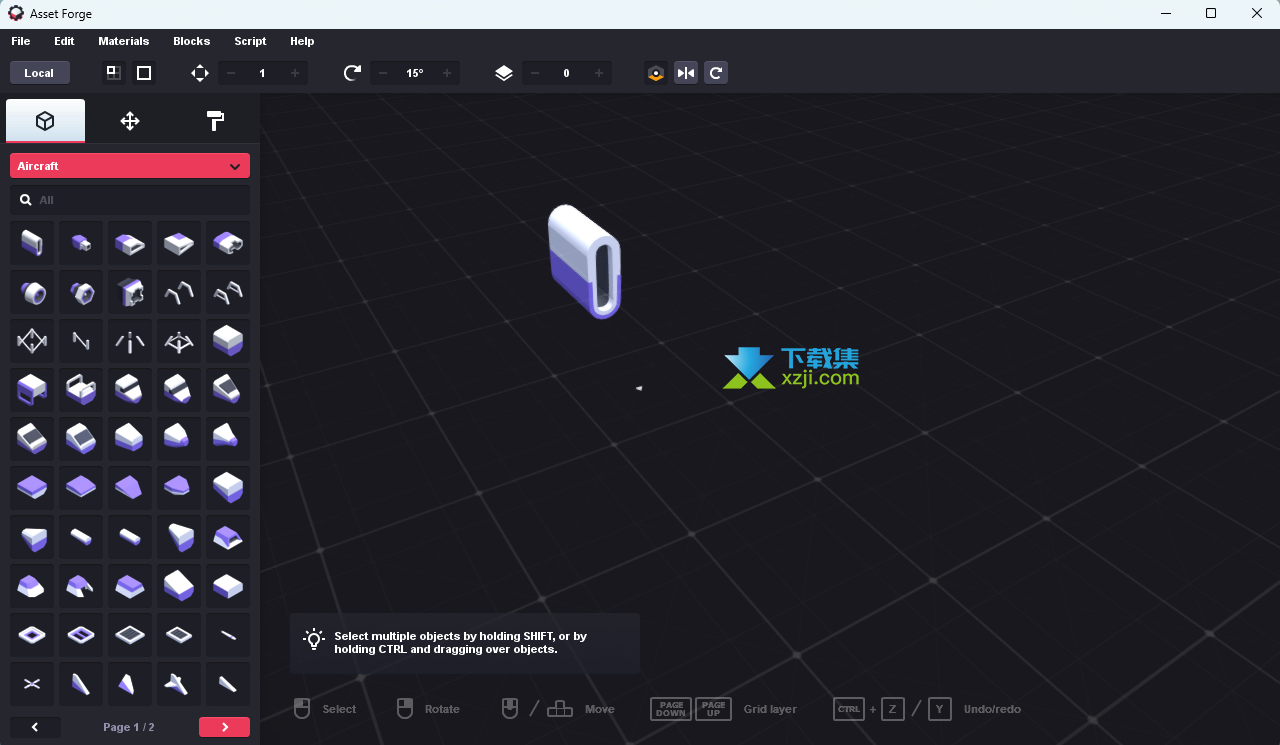Screen dimensions: 1280x745
Task: Click the move step value field 1
Action: pos(262,73)
